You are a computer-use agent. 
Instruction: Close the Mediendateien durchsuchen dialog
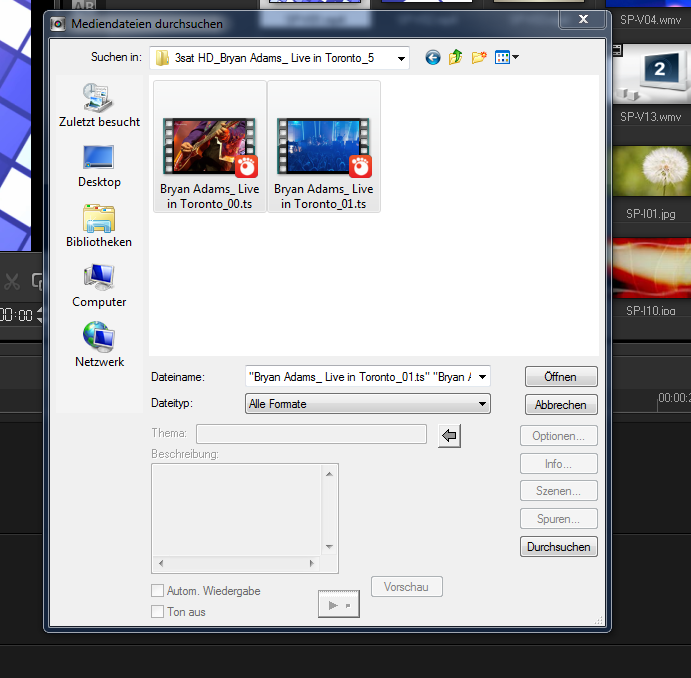pos(583,19)
